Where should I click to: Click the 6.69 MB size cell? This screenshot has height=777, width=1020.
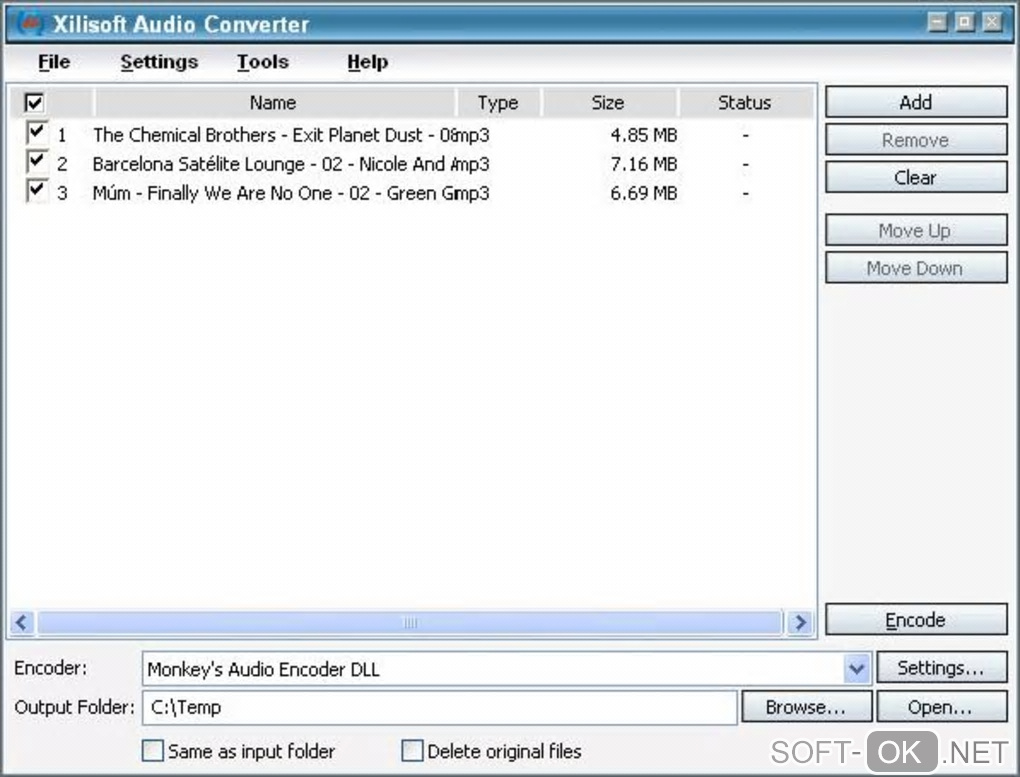(x=644, y=193)
